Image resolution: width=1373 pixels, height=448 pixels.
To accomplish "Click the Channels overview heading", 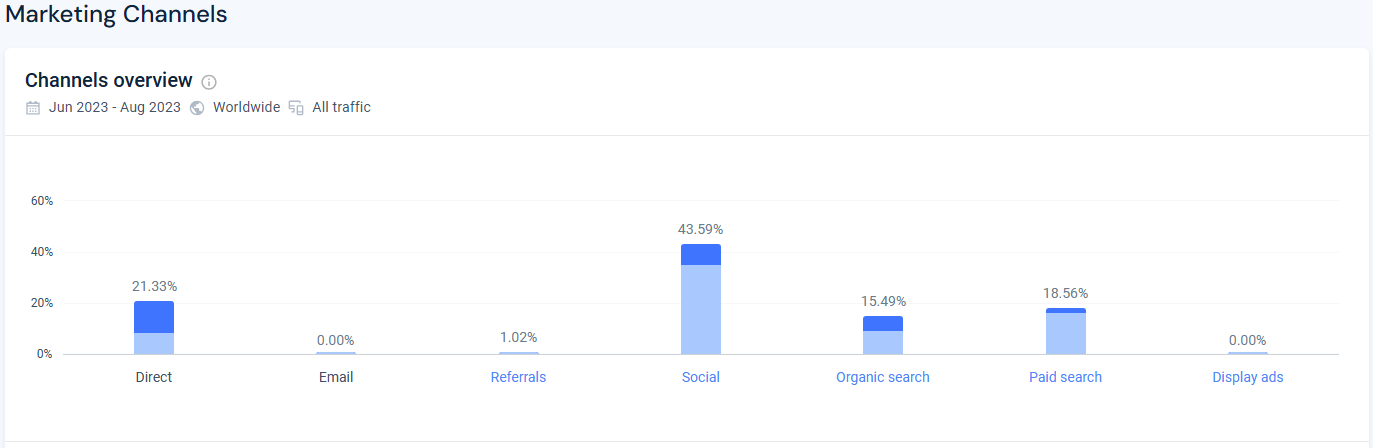I will [109, 80].
